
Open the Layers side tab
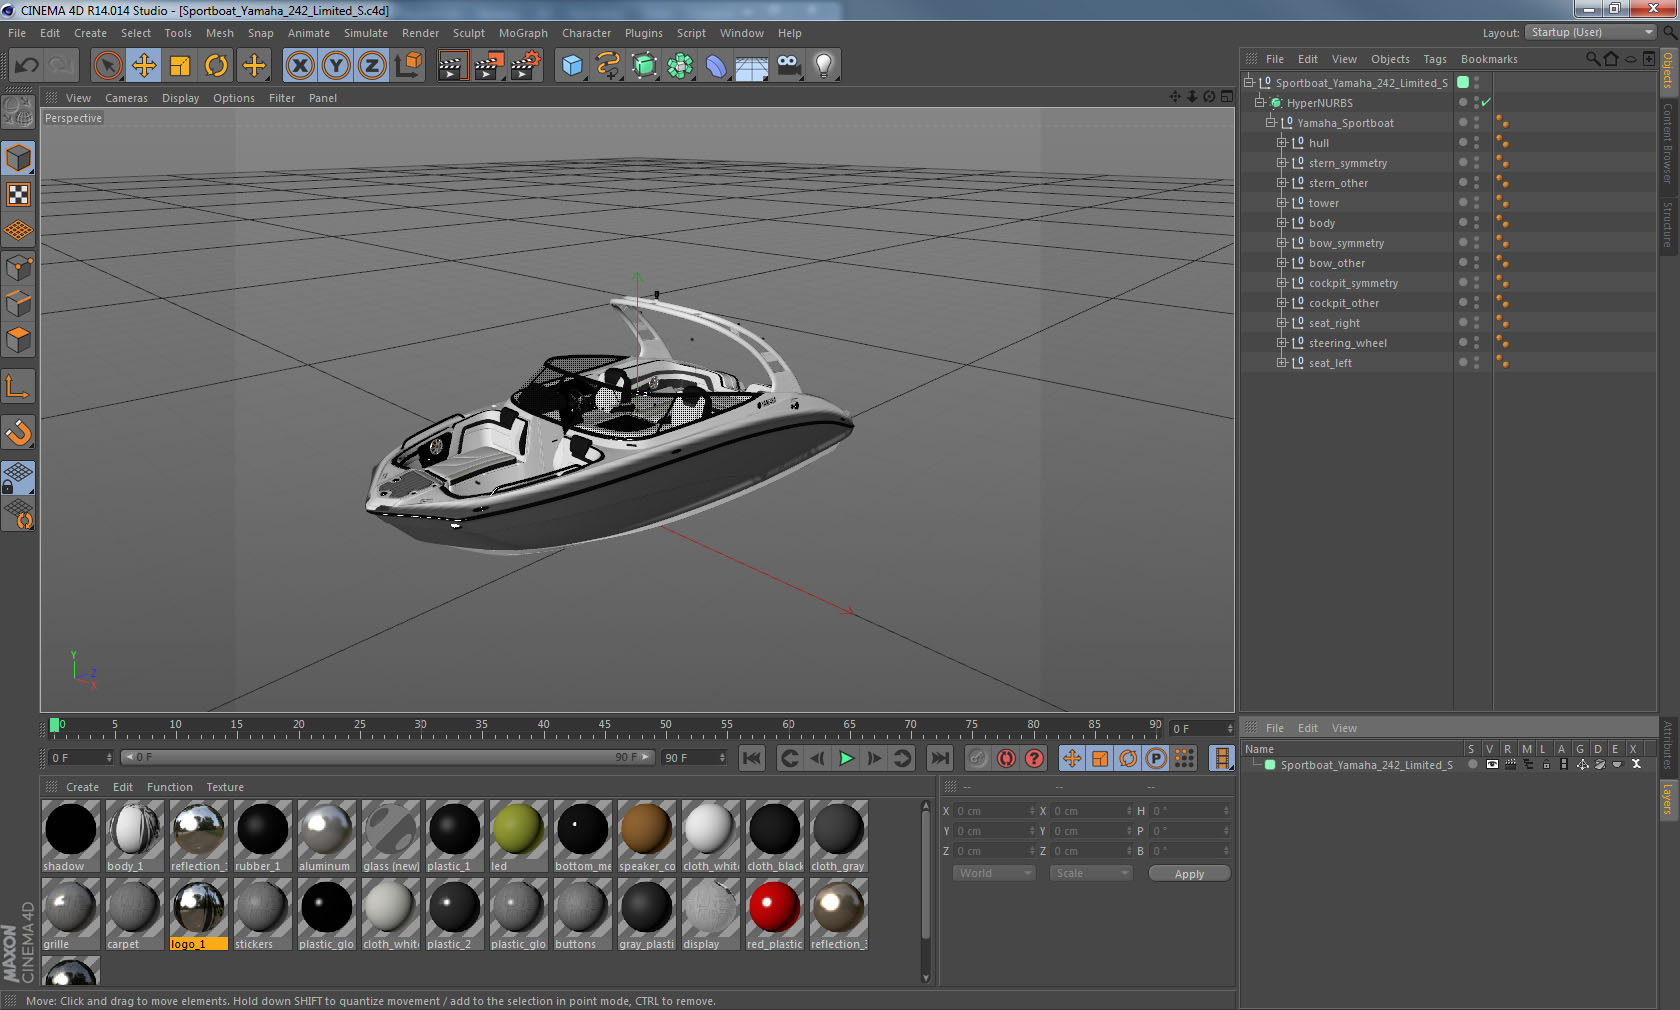(x=1668, y=800)
